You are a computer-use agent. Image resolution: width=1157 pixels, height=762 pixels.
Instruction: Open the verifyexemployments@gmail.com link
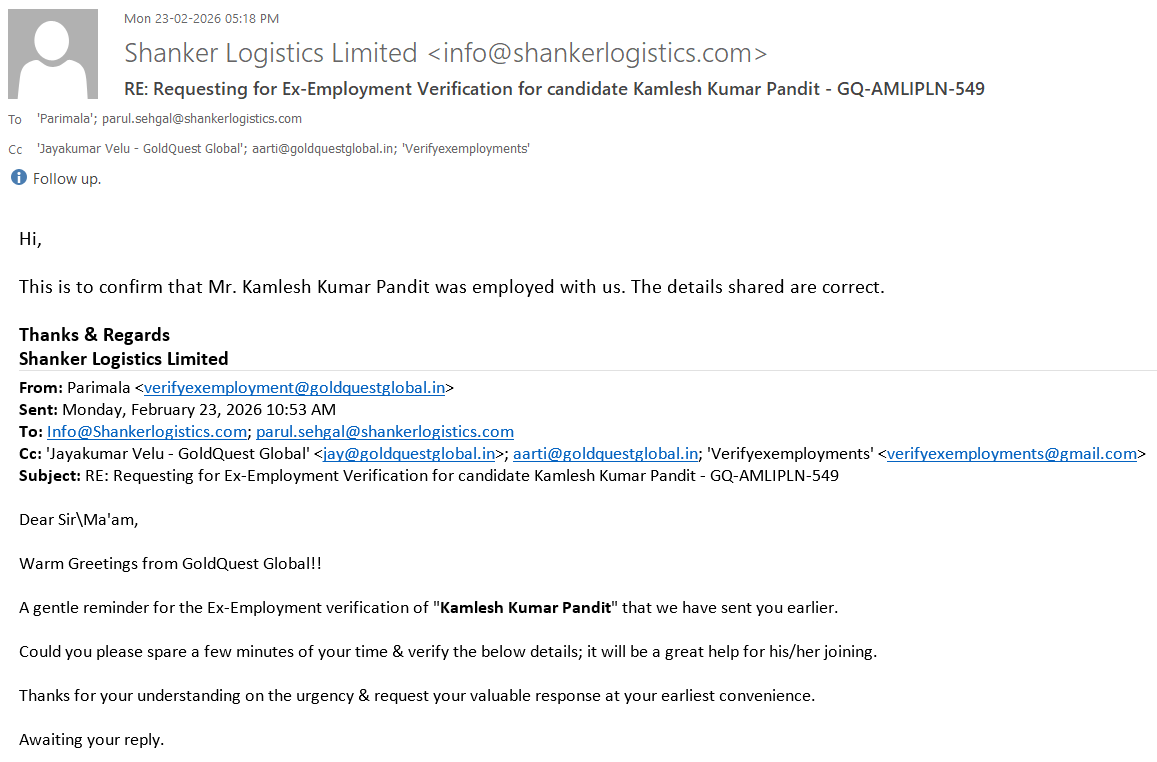click(1012, 454)
